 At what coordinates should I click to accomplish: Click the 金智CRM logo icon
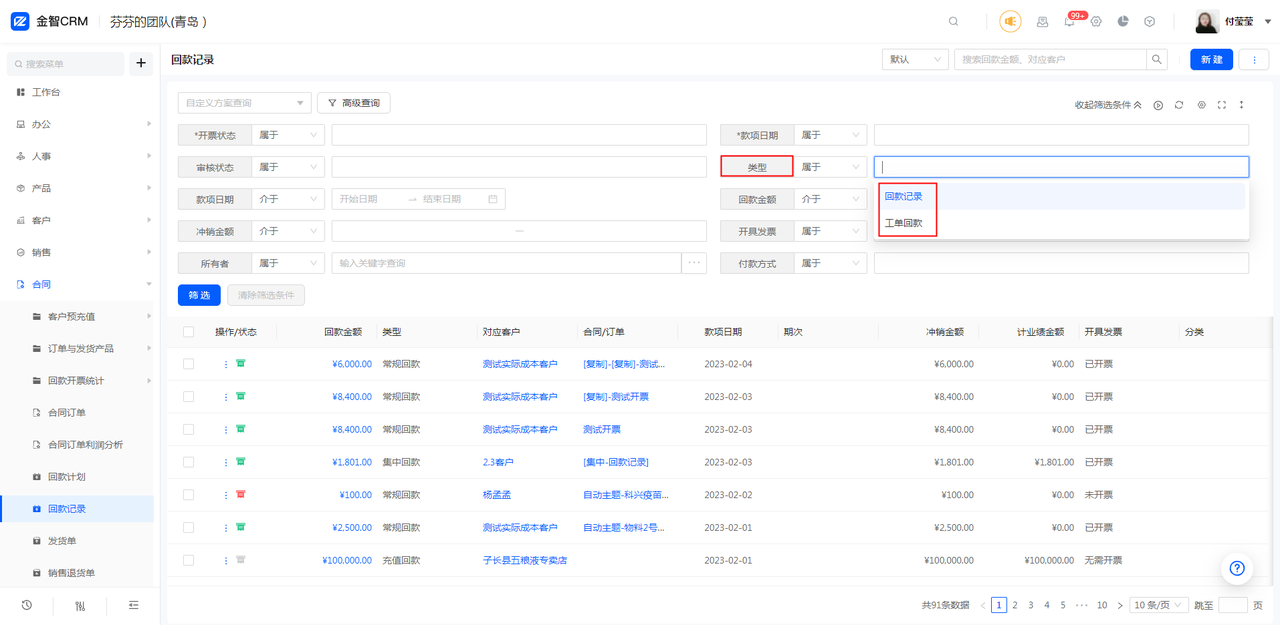19,21
